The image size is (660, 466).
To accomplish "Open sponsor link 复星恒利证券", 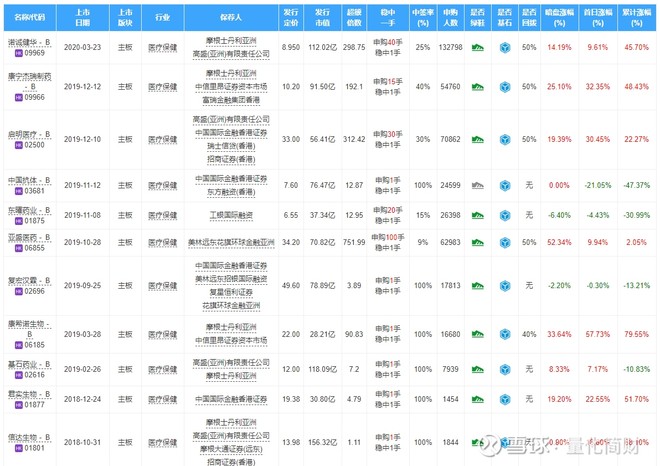I will tap(231, 292).
